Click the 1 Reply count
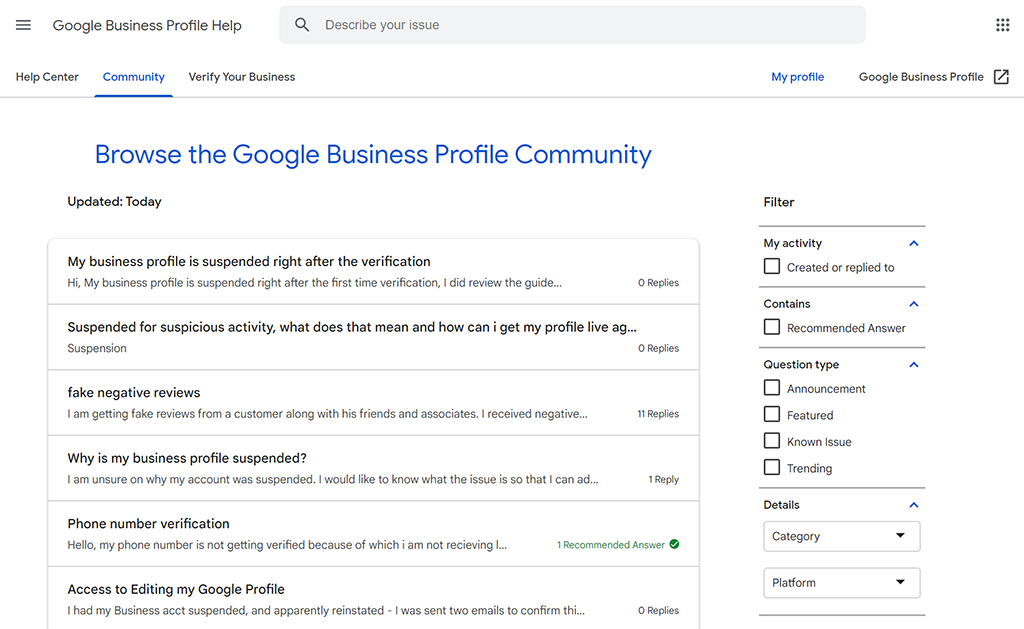1024x629 pixels. point(663,479)
